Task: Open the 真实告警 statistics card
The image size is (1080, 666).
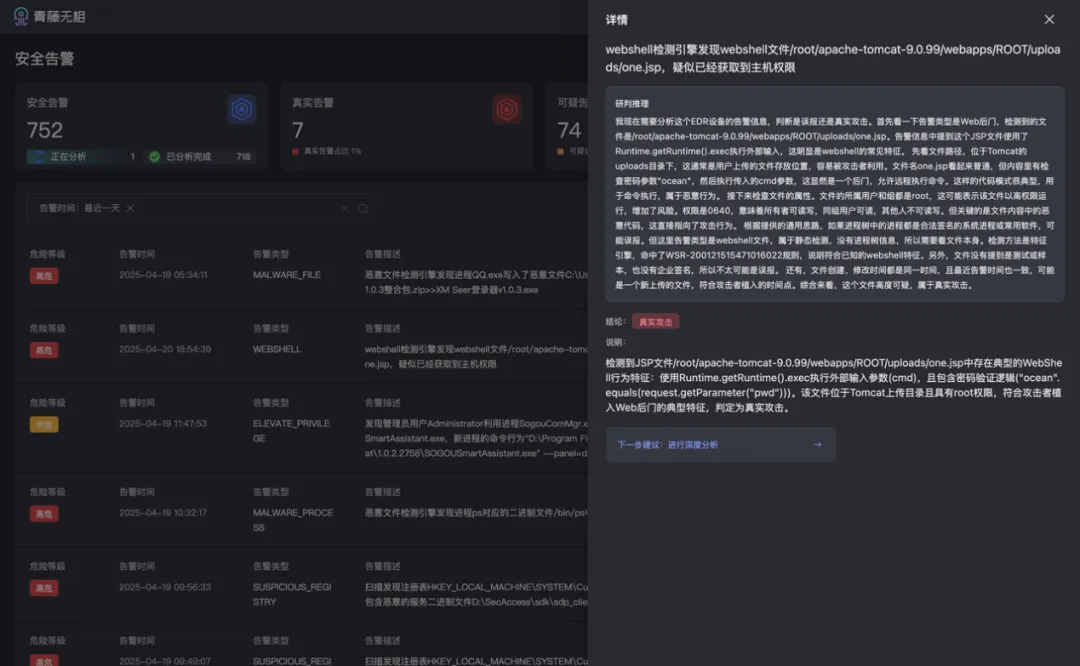Action: click(x=406, y=126)
